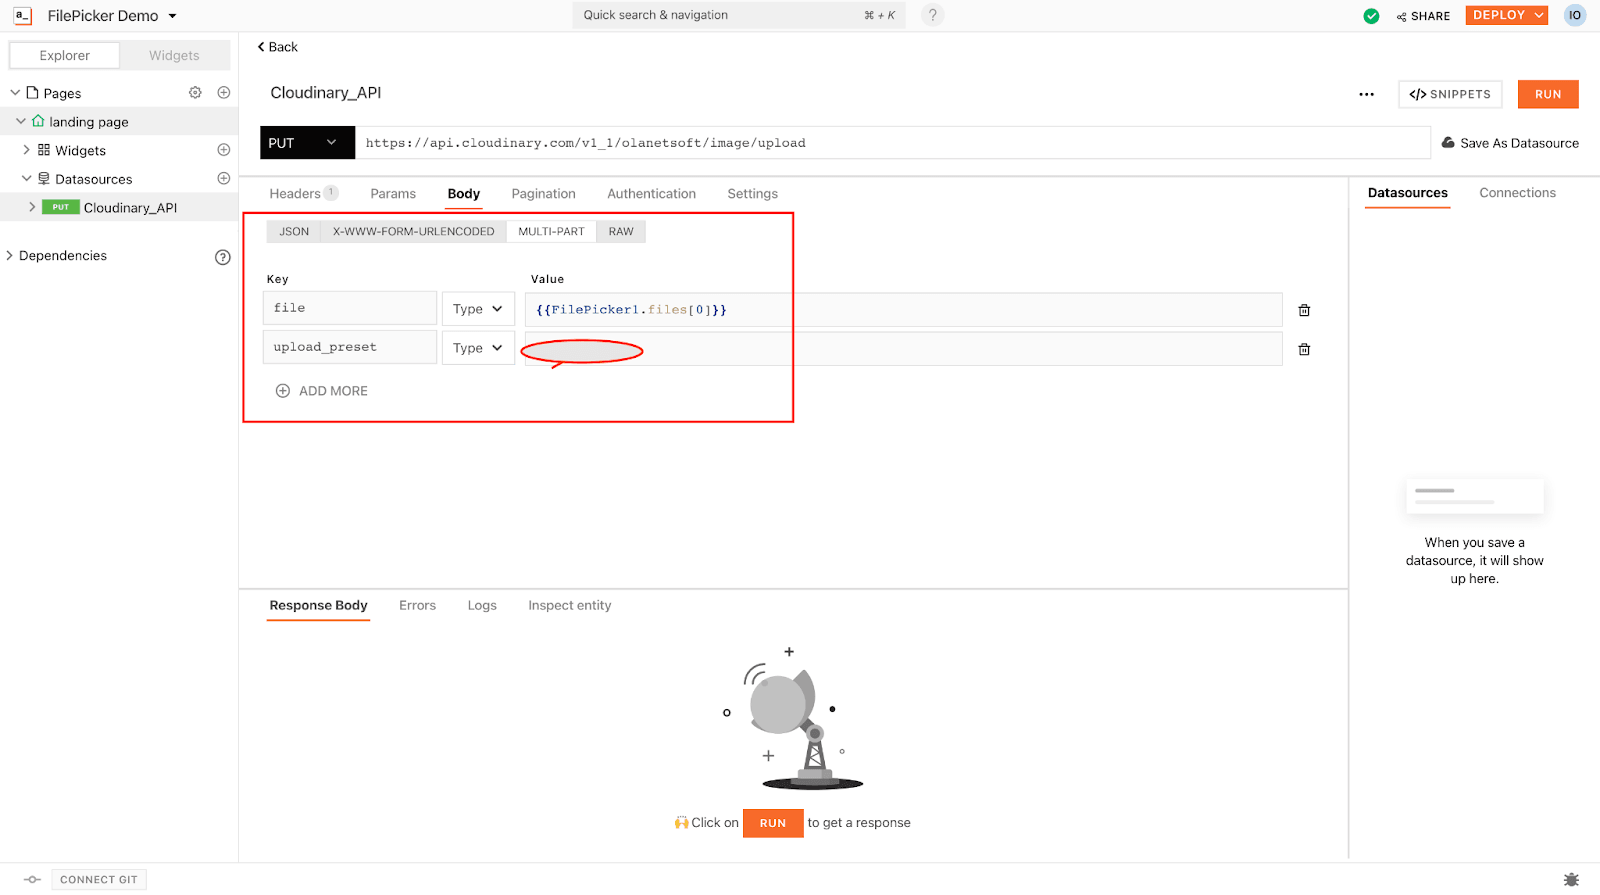Delete the upload_preset key row
1600x895 pixels.
pos(1304,349)
